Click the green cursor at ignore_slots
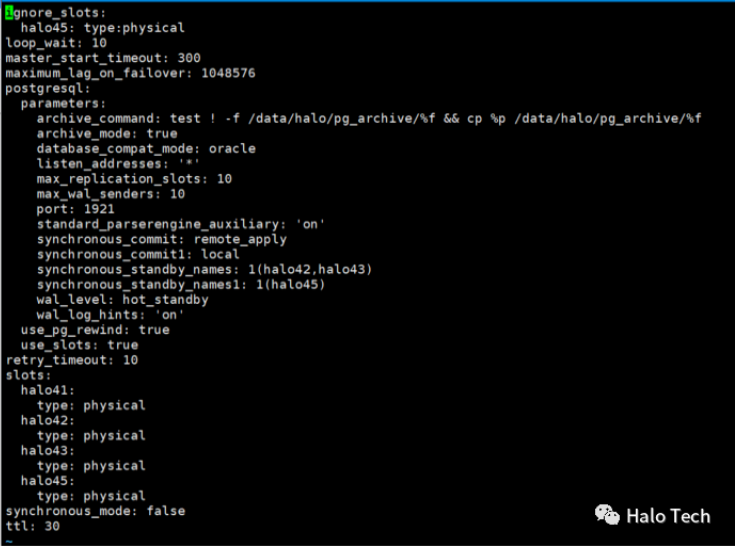This screenshot has height=547, width=735. tap(9, 13)
